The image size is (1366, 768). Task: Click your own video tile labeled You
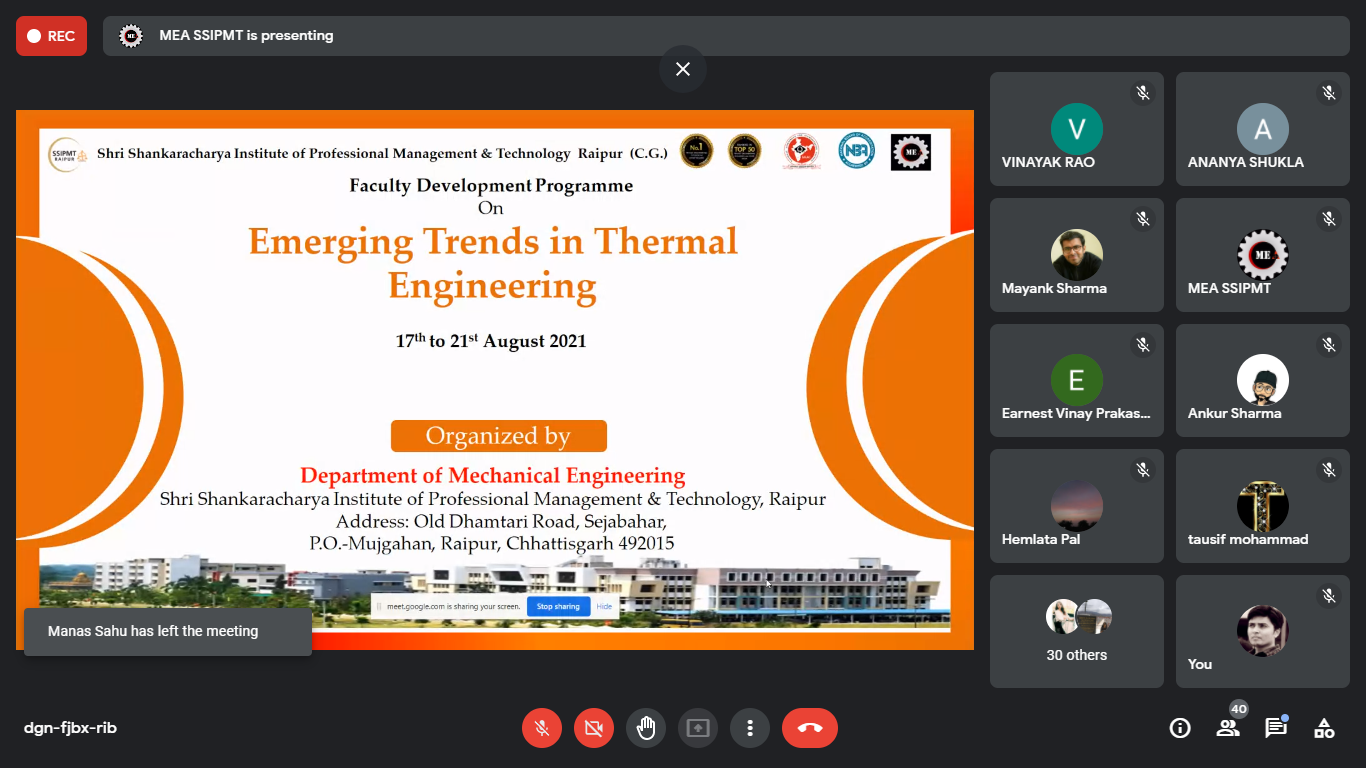click(x=1263, y=631)
